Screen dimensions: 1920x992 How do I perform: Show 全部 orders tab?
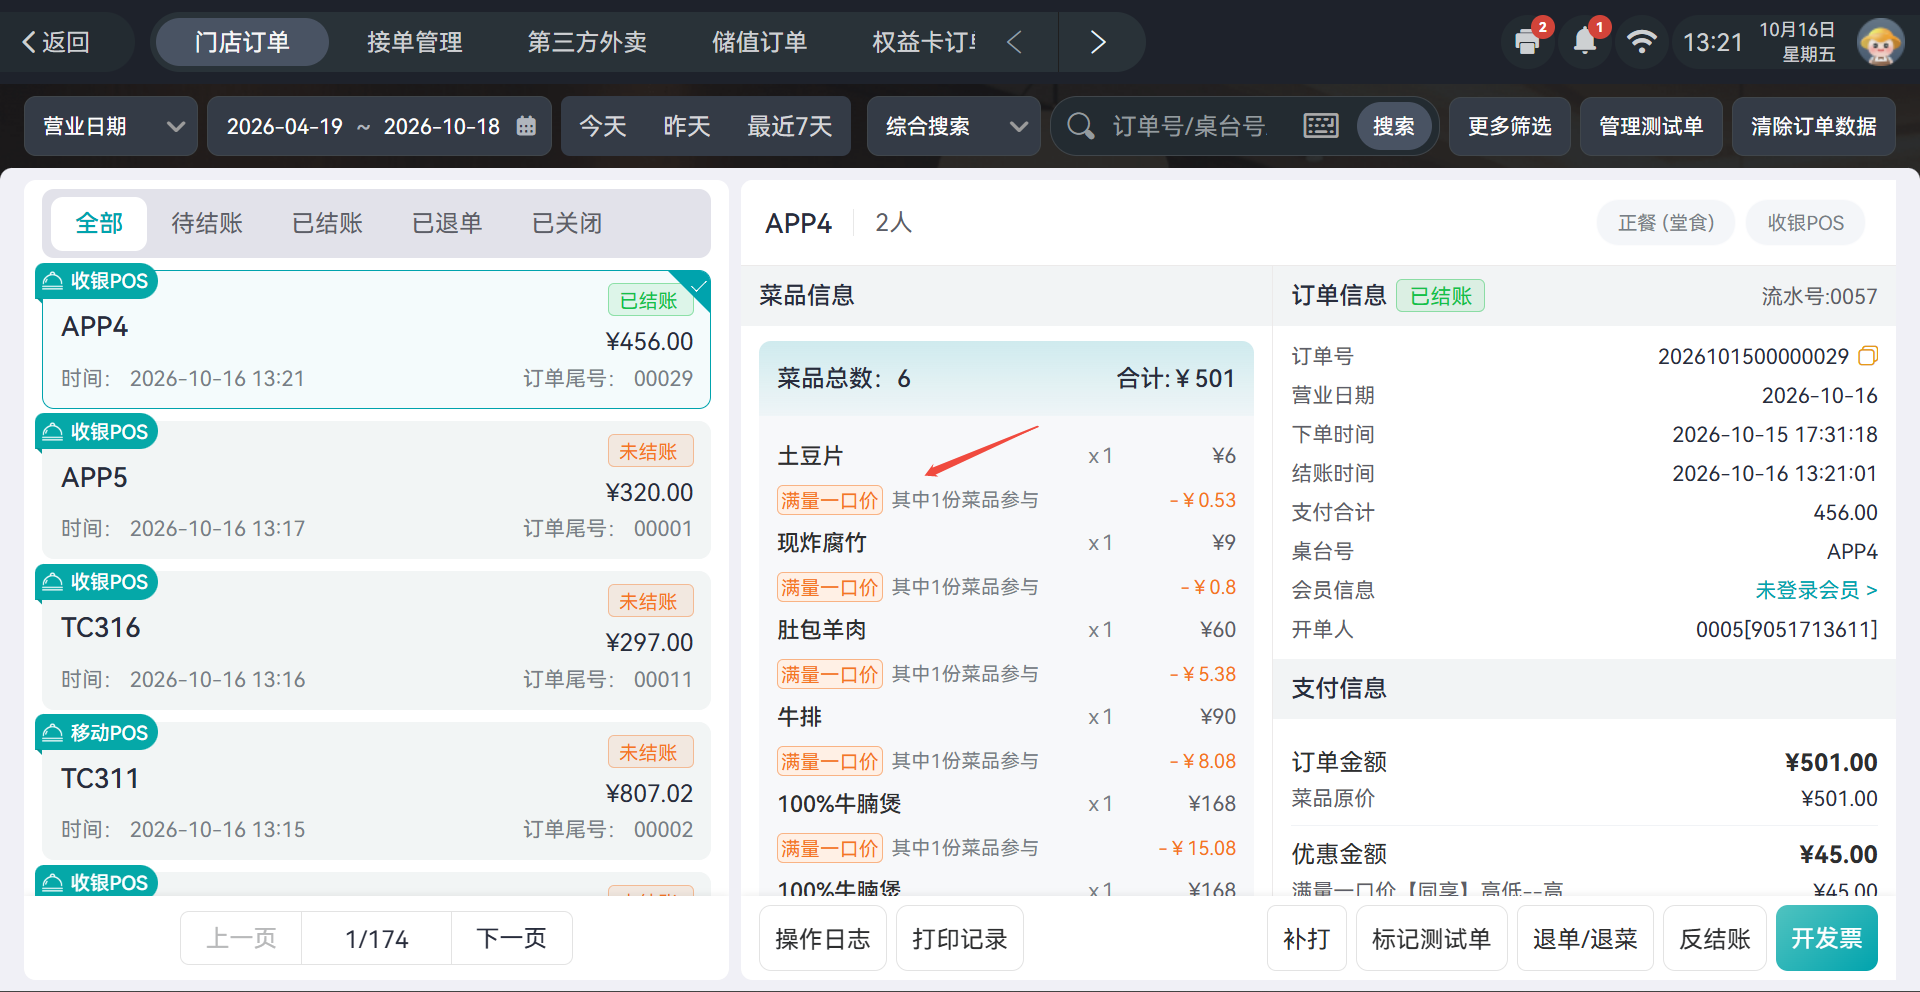point(99,223)
